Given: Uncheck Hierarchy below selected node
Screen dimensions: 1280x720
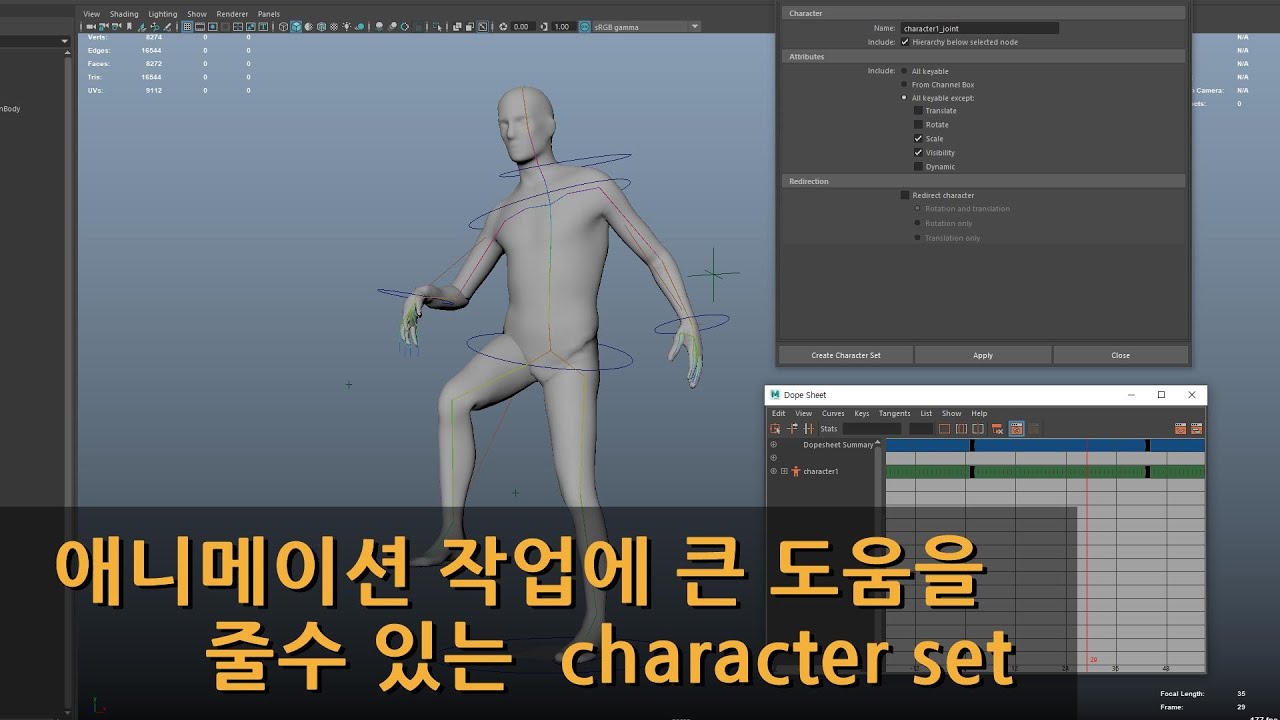Looking at the screenshot, I should coord(905,42).
